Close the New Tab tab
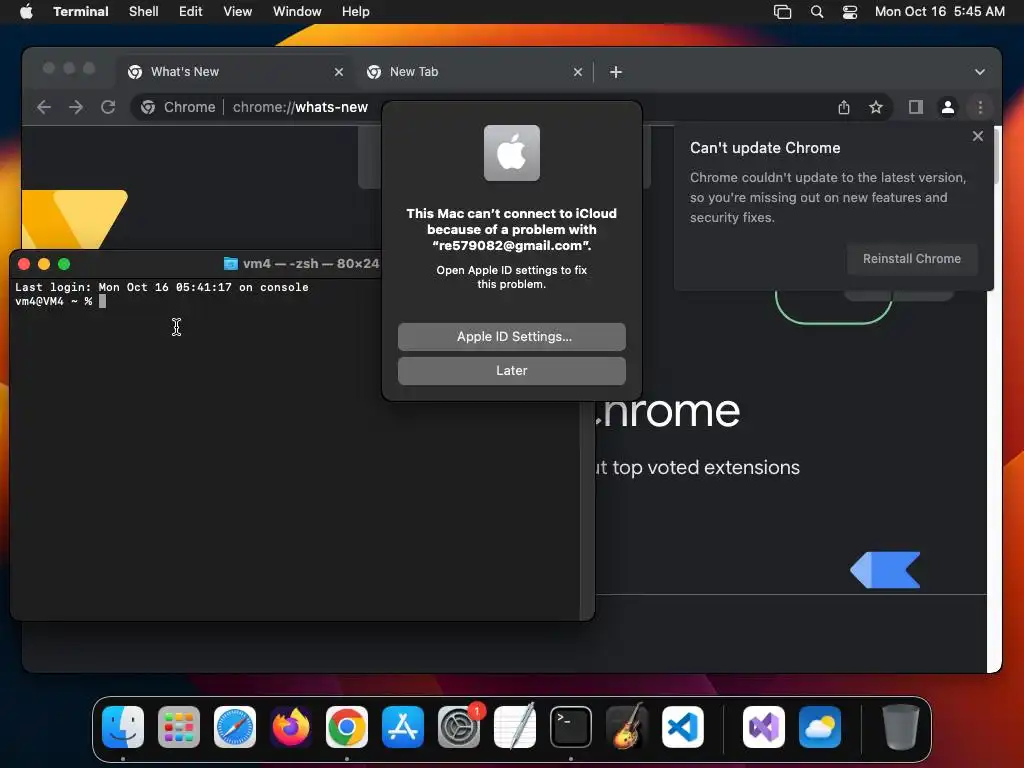The image size is (1024, 768). pos(577,72)
